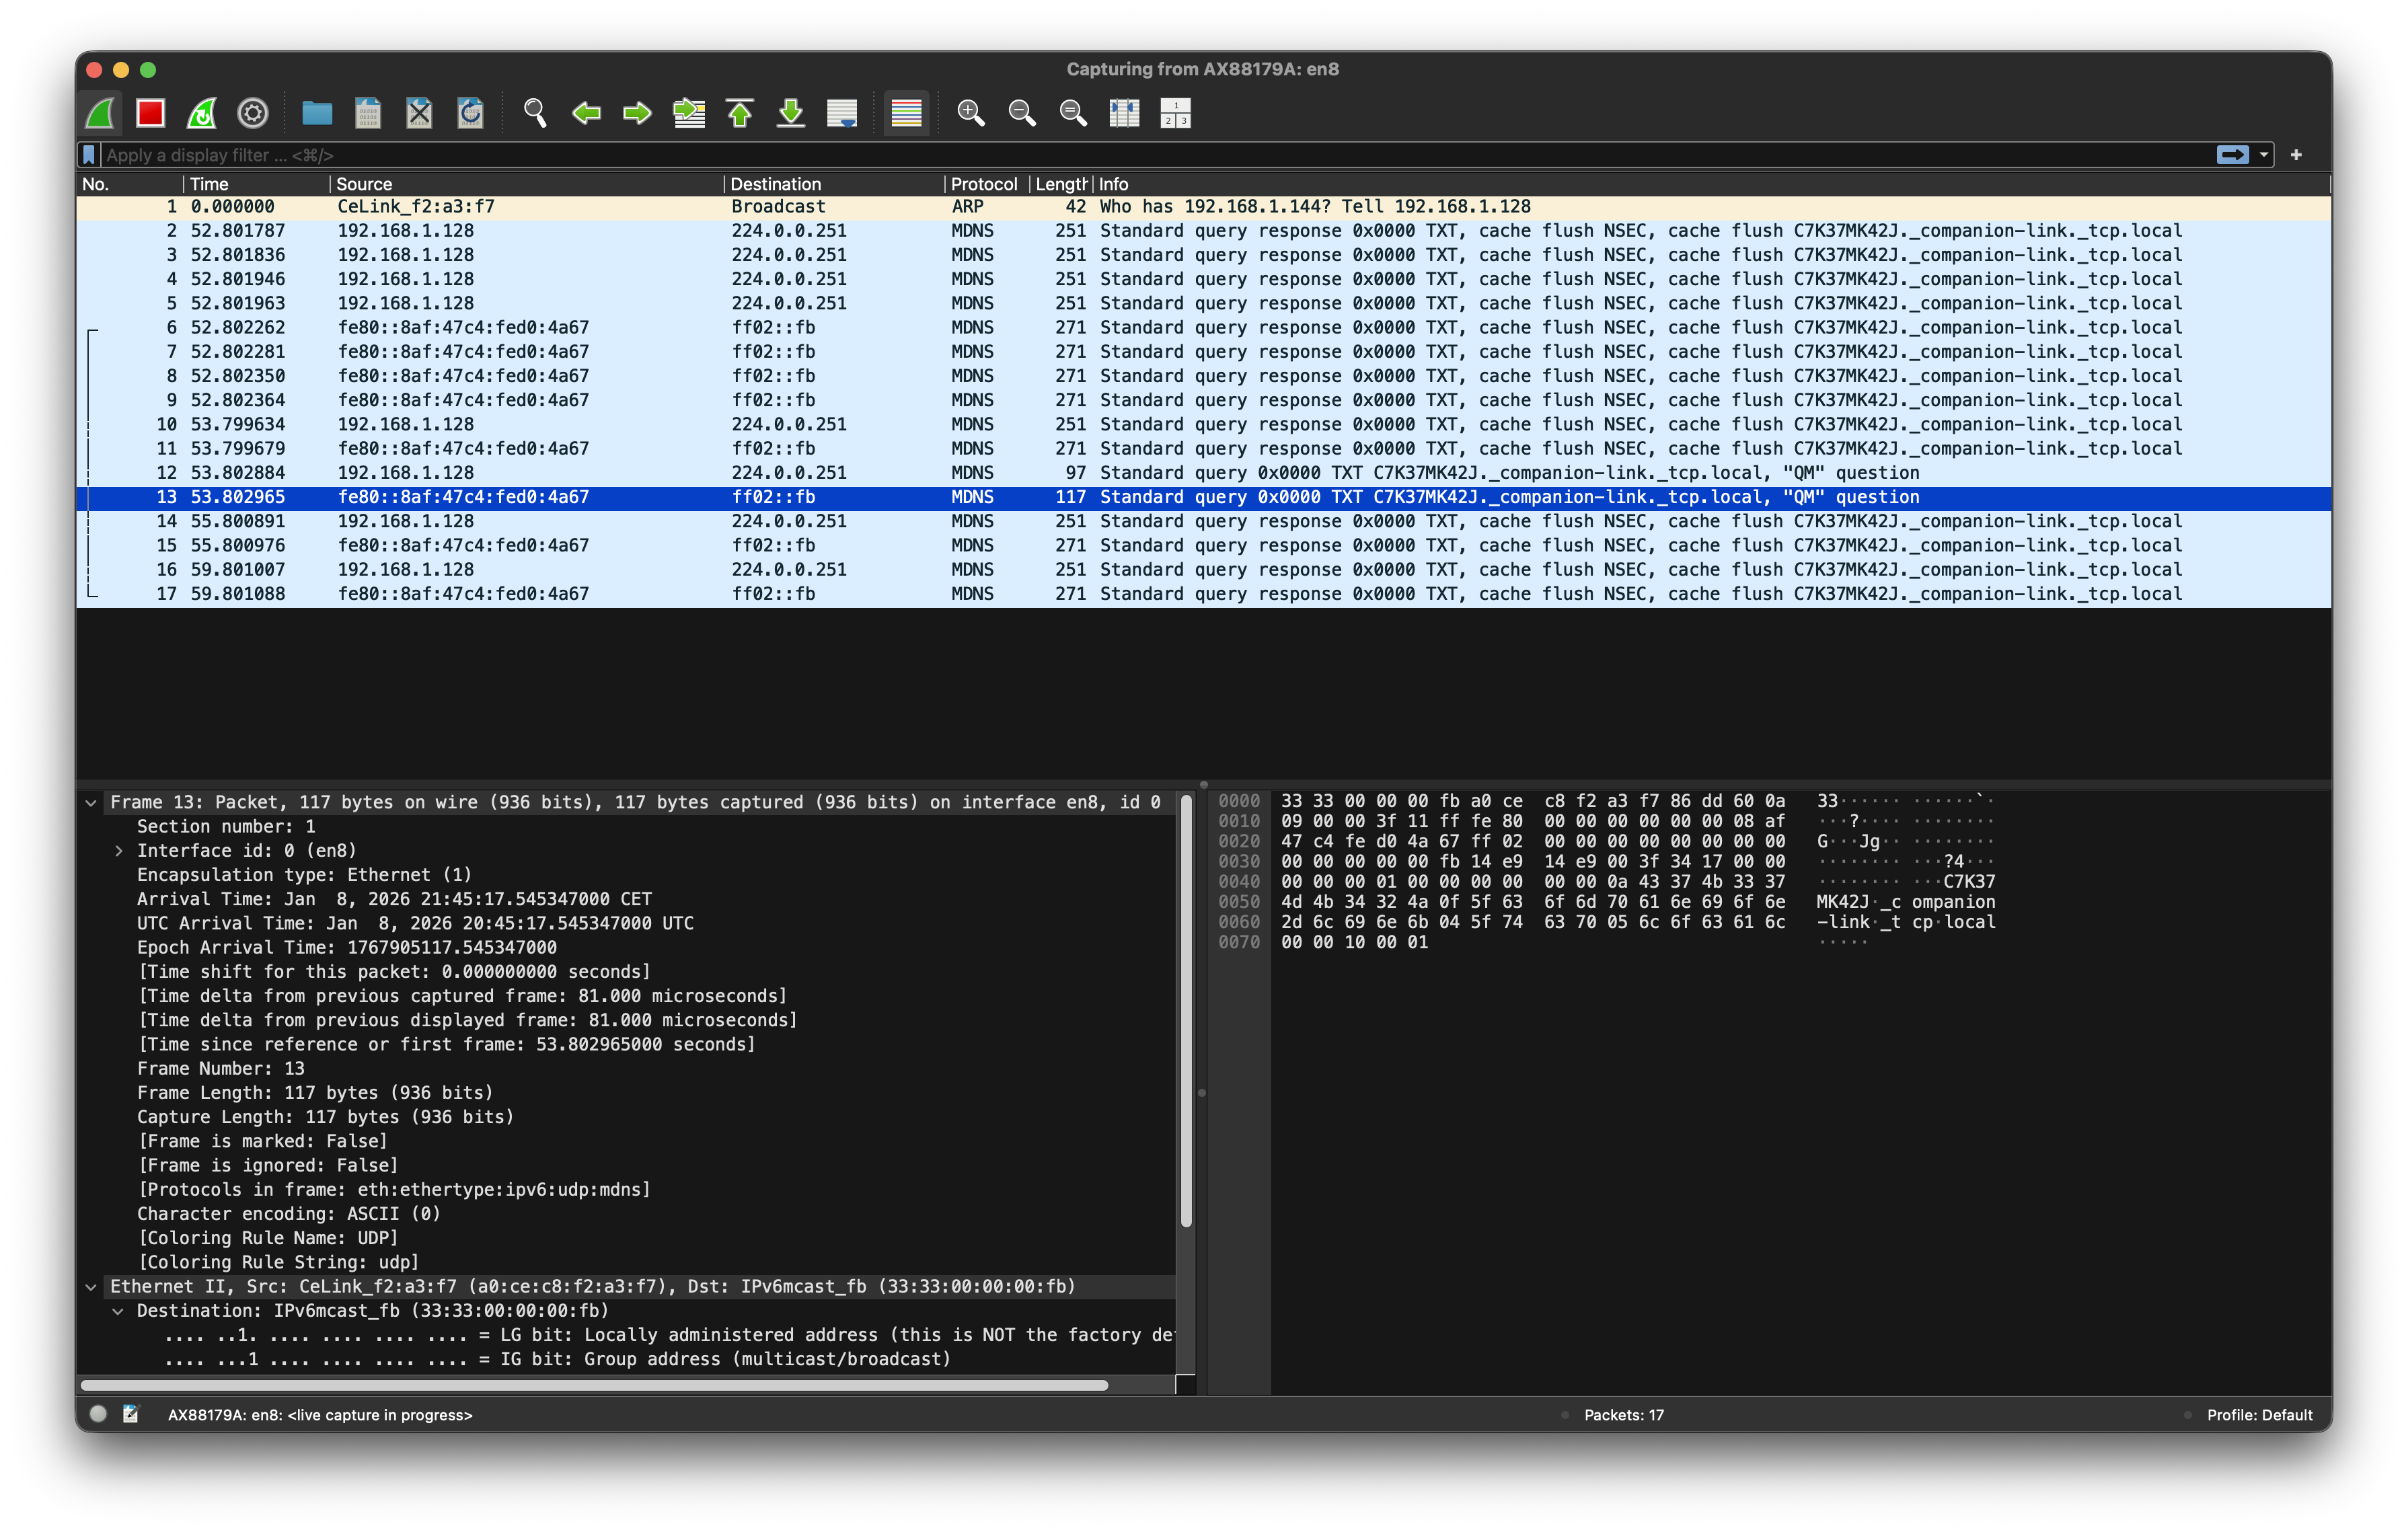The height and width of the screenshot is (1532, 2408).
Task: Apply filter using the blue arrow button
Action: click(2232, 155)
